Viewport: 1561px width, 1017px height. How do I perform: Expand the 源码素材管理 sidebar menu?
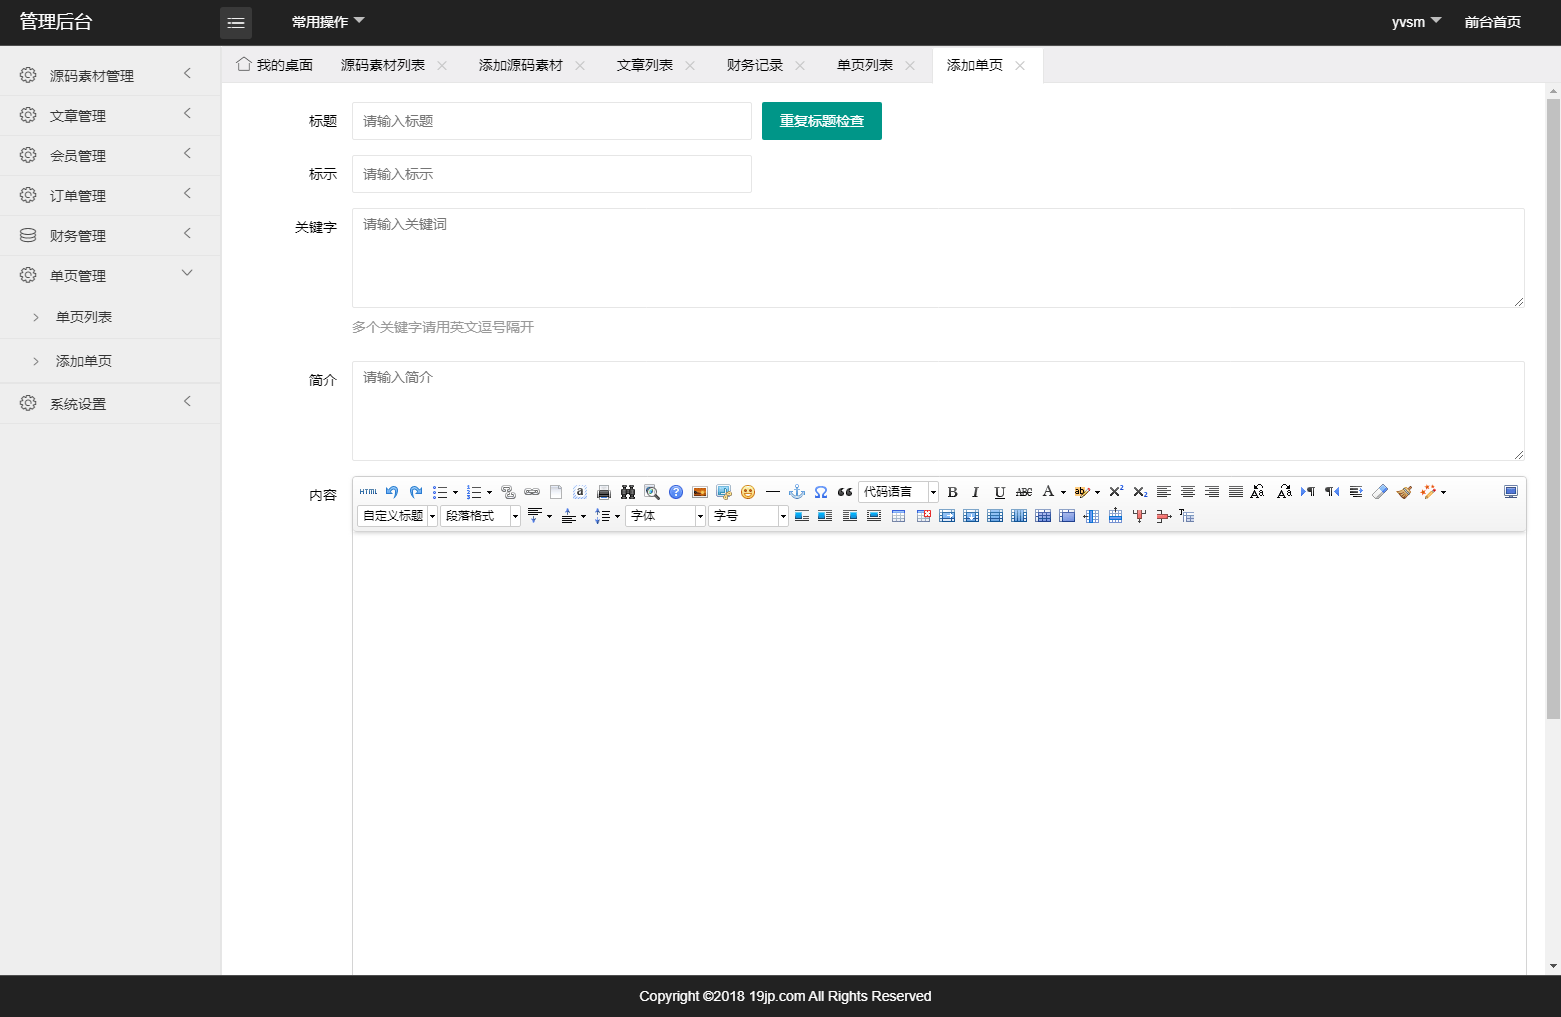click(x=110, y=76)
